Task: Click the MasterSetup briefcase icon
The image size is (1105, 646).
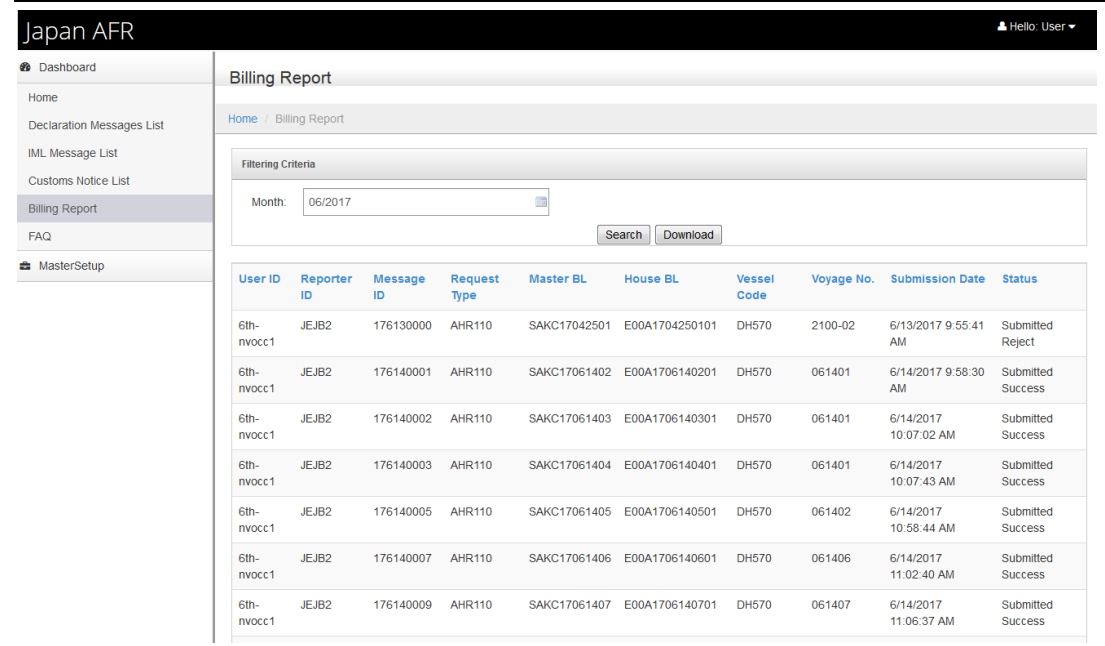Action: 26,266
